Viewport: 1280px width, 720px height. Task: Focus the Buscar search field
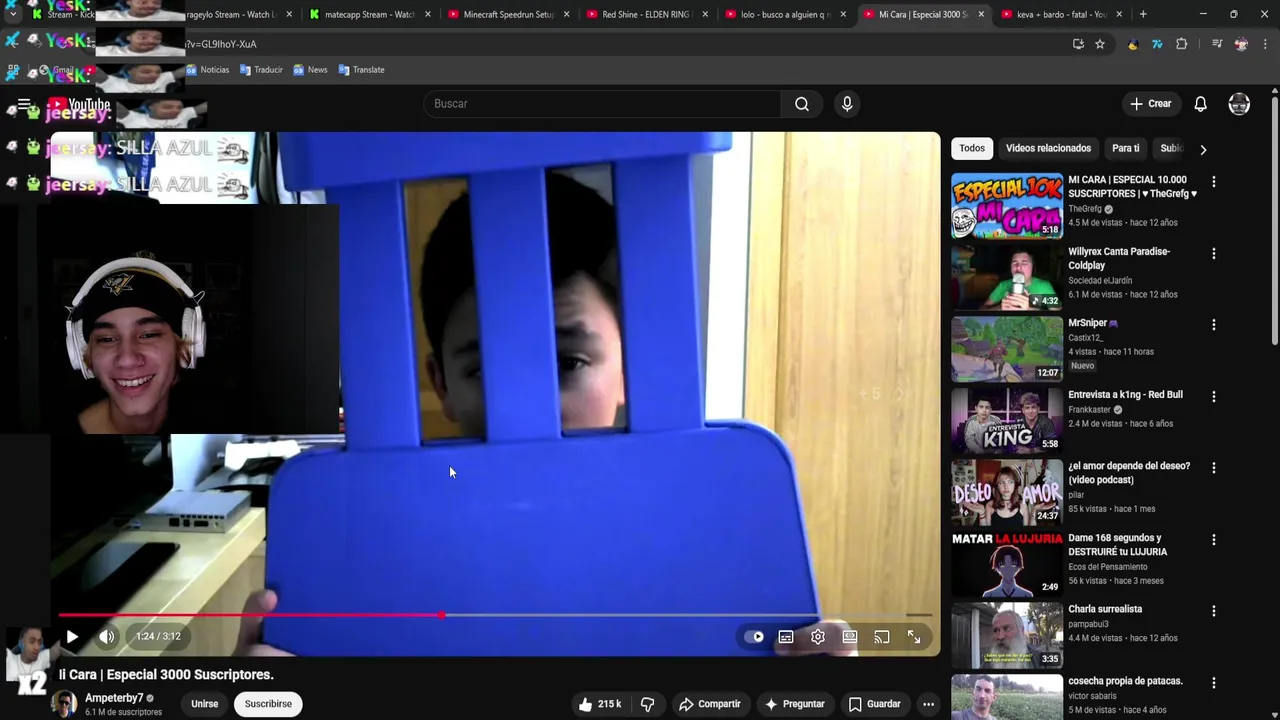pos(603,104)
